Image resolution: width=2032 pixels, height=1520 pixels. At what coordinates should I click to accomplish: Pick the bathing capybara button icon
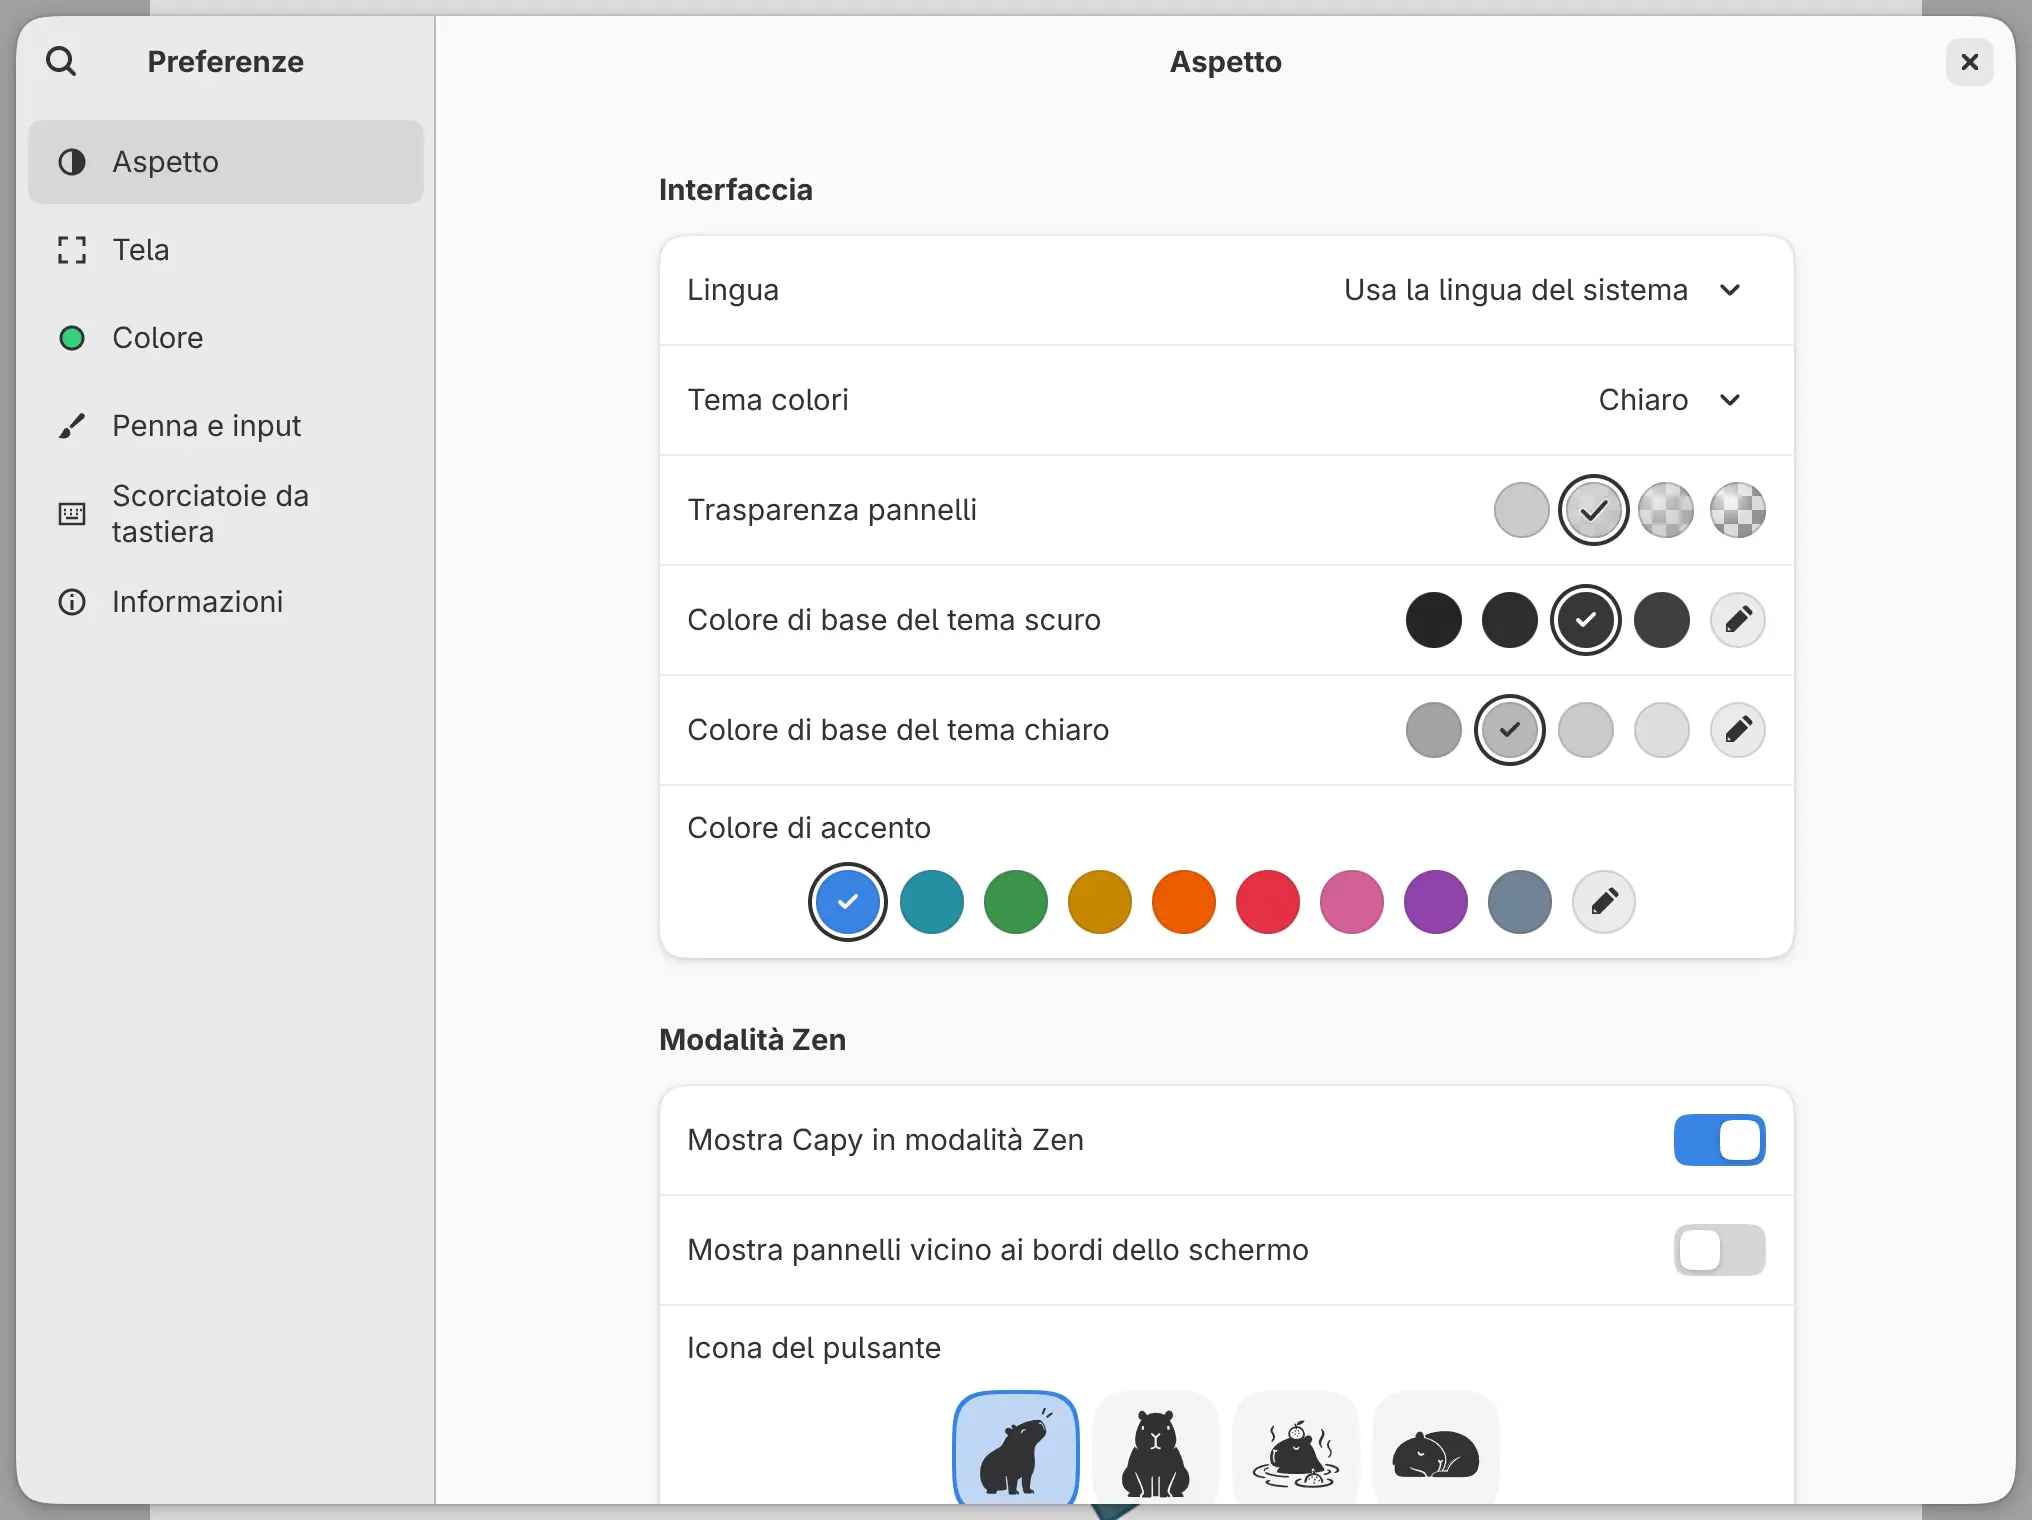(x=1296, y=1448)
